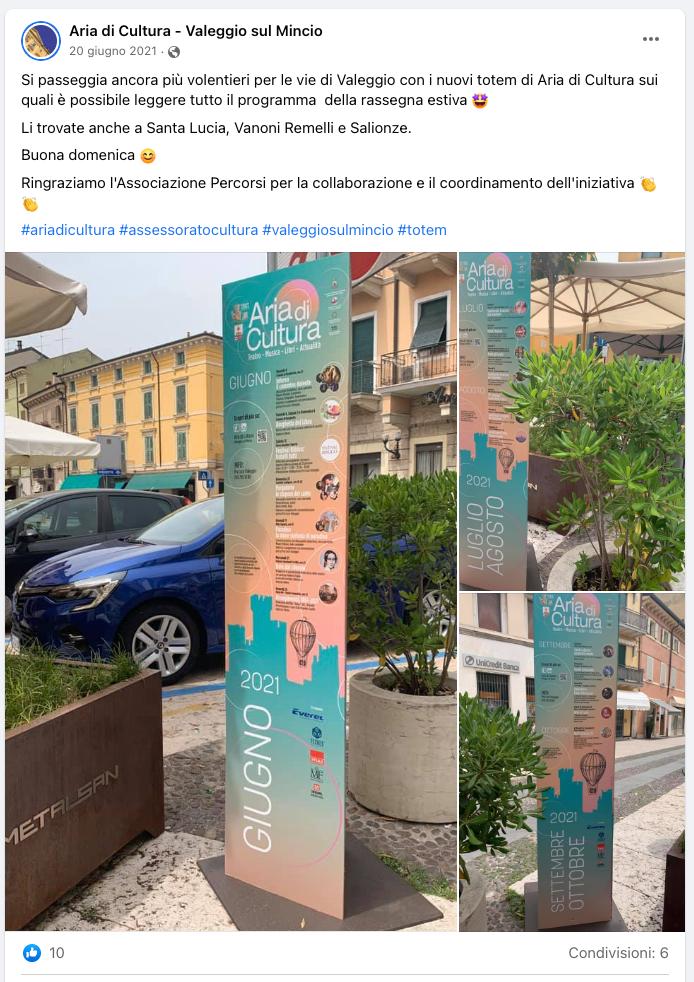View the Condivisioni: 6 shares list

coord(618,953)
